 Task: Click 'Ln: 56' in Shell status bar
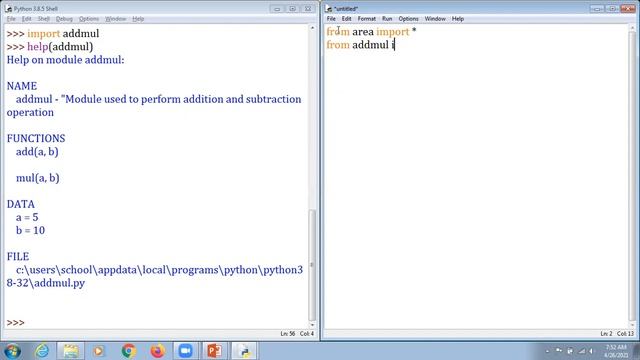(x=288, y=334)
